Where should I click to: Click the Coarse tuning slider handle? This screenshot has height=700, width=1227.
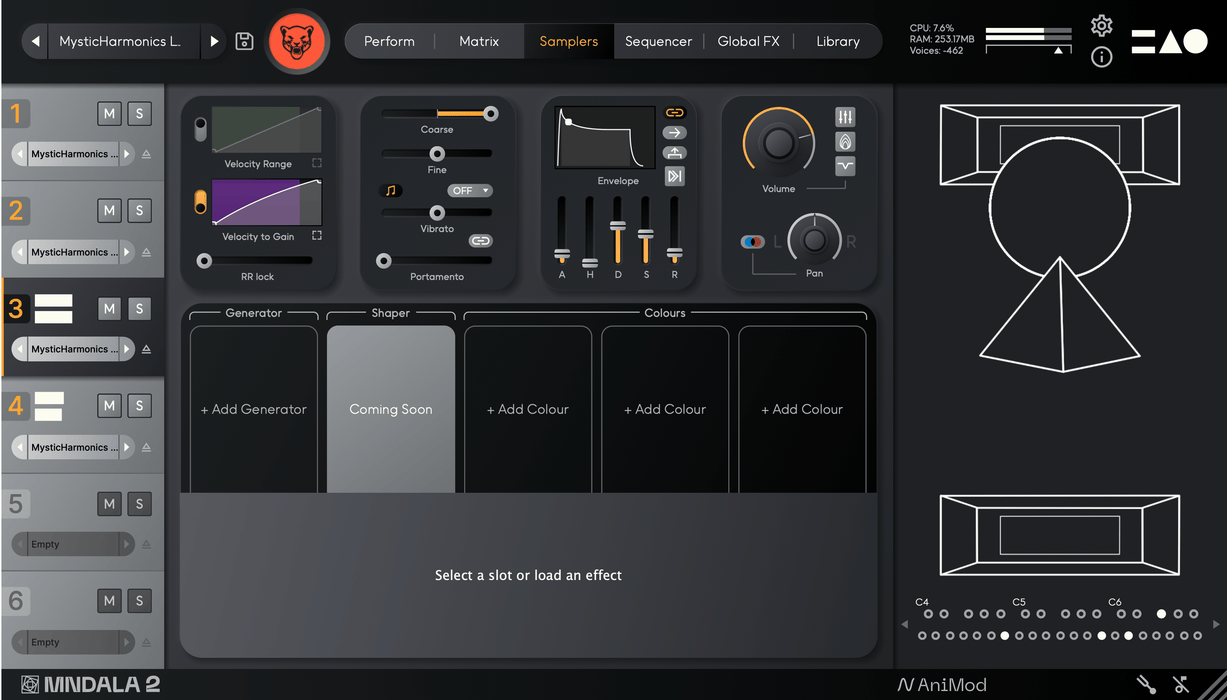tap(490, 114)
